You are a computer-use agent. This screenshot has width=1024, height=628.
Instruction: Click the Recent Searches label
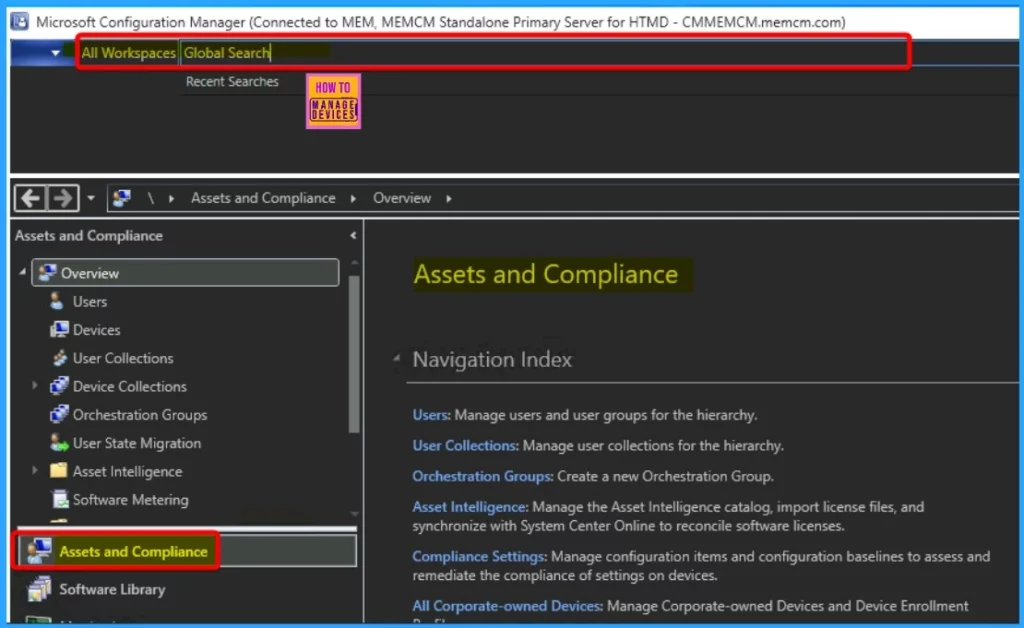click(x=232, y=82)
